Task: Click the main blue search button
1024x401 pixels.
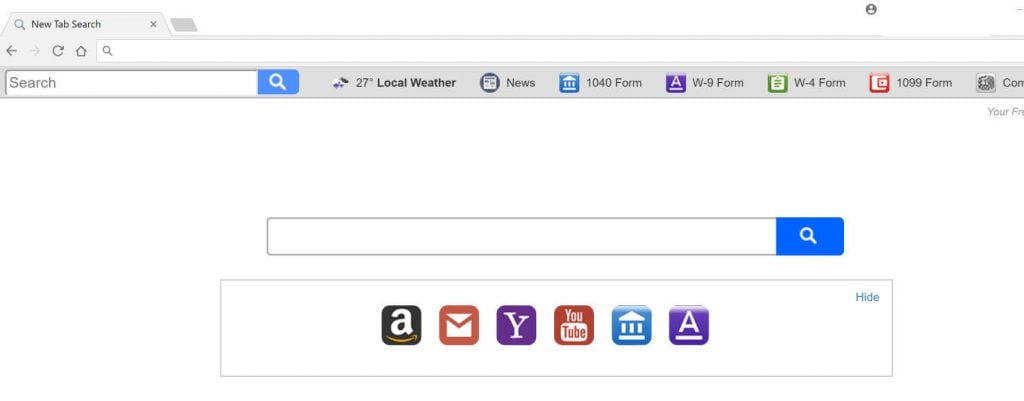Action: (809, 236)
